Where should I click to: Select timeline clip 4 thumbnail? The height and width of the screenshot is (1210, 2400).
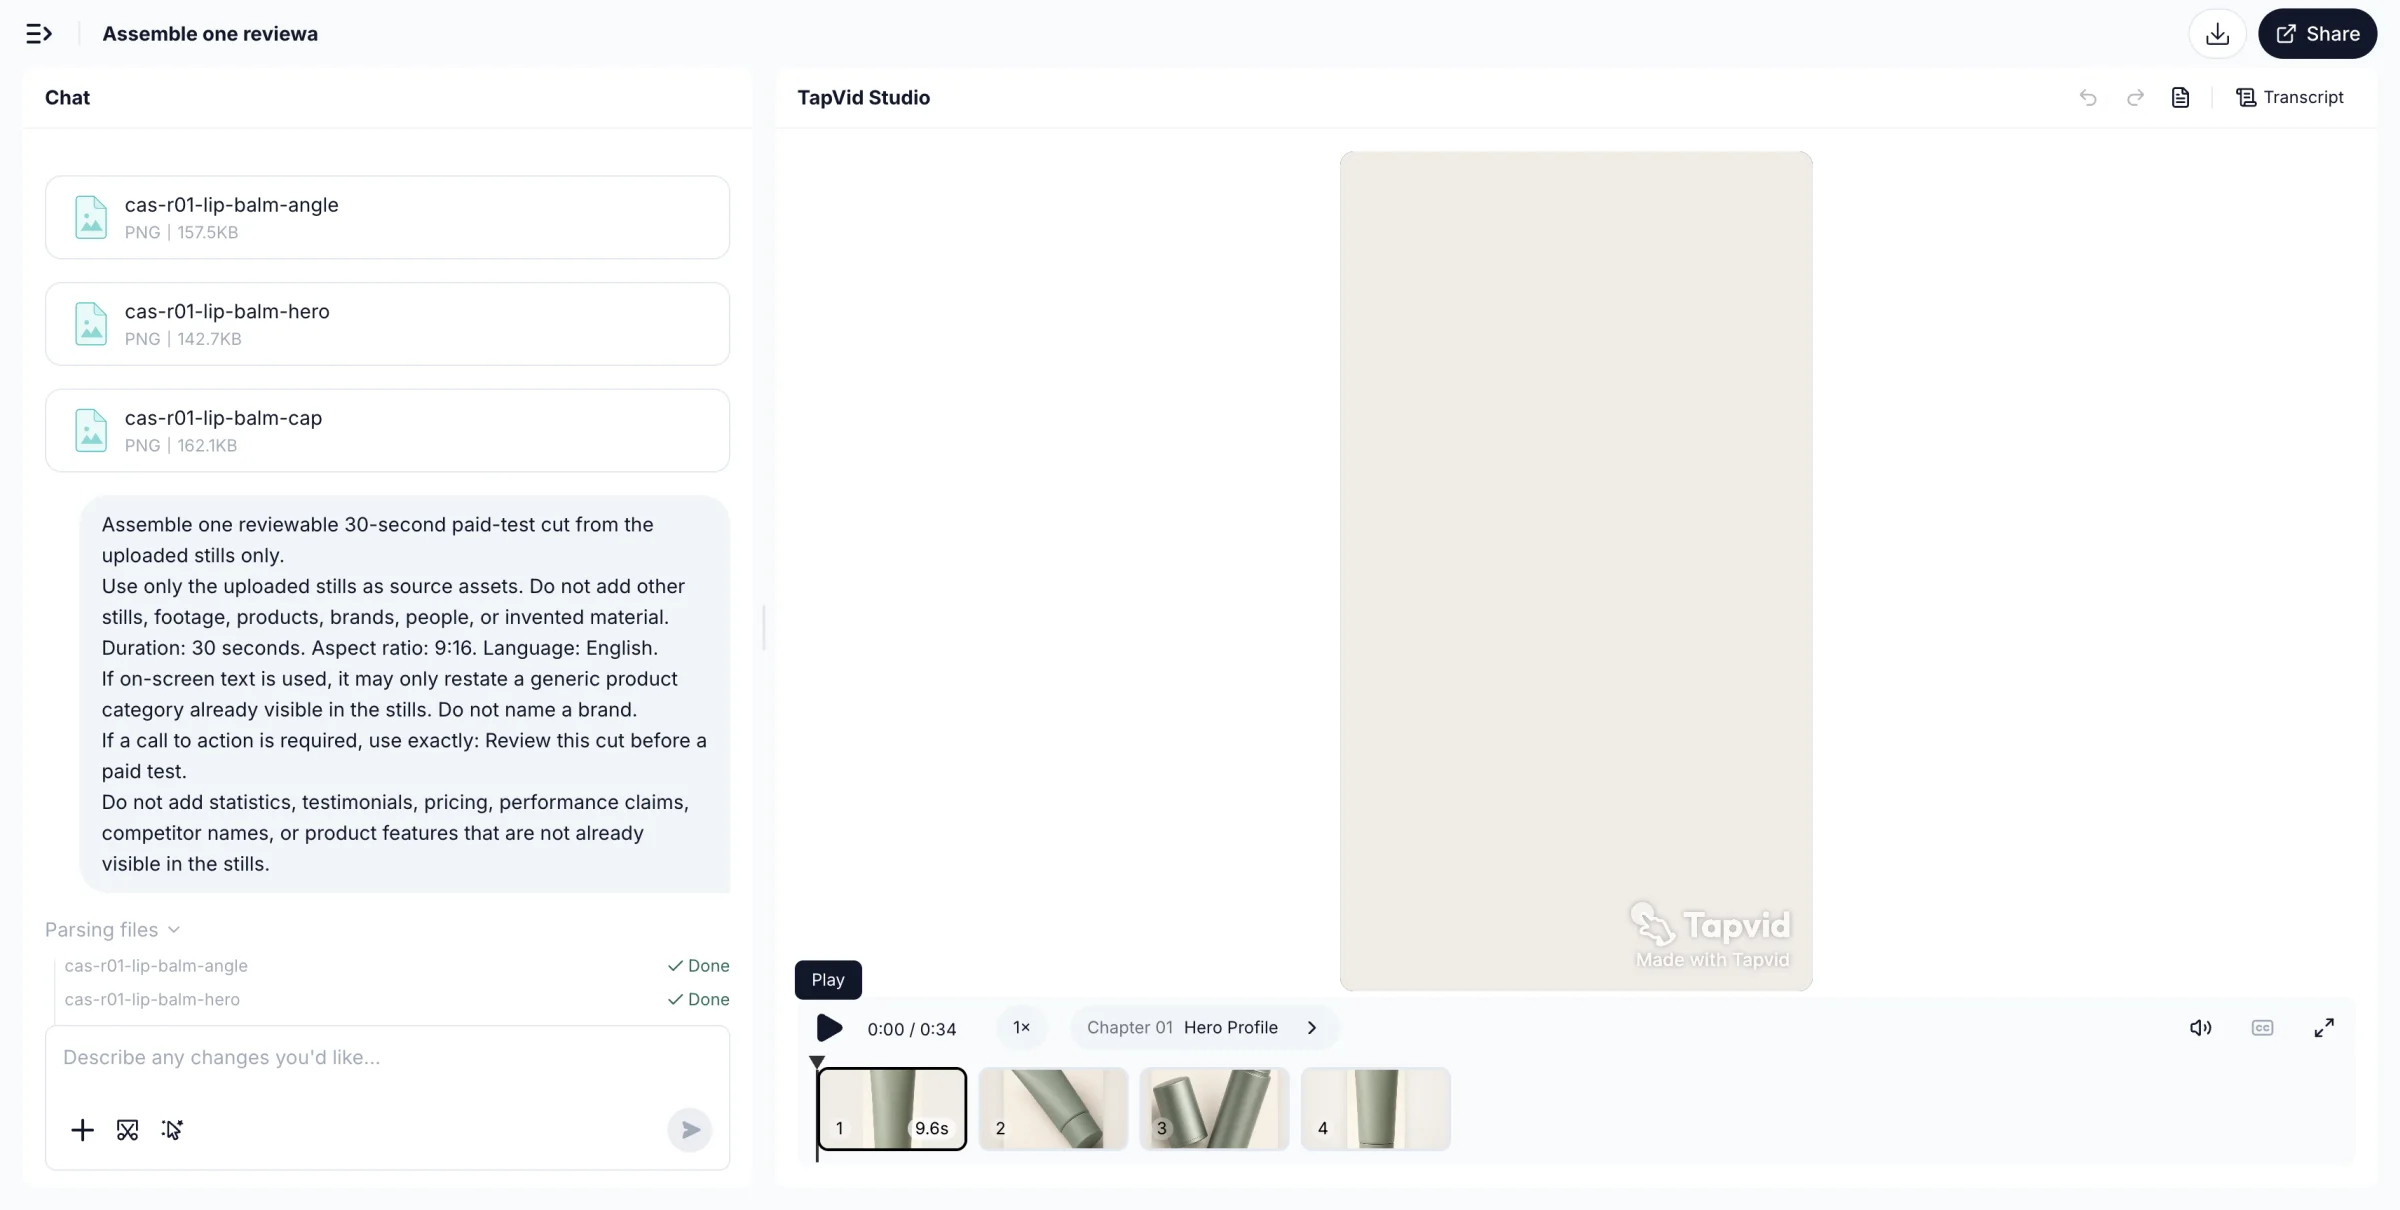pyautogui.click(x=1375, y=1109)
